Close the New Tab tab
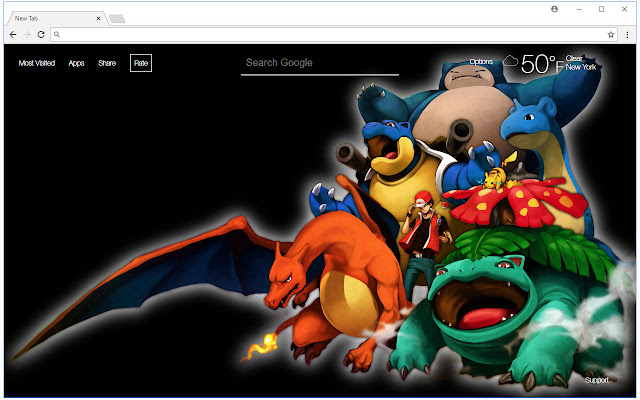 [98, 18]
